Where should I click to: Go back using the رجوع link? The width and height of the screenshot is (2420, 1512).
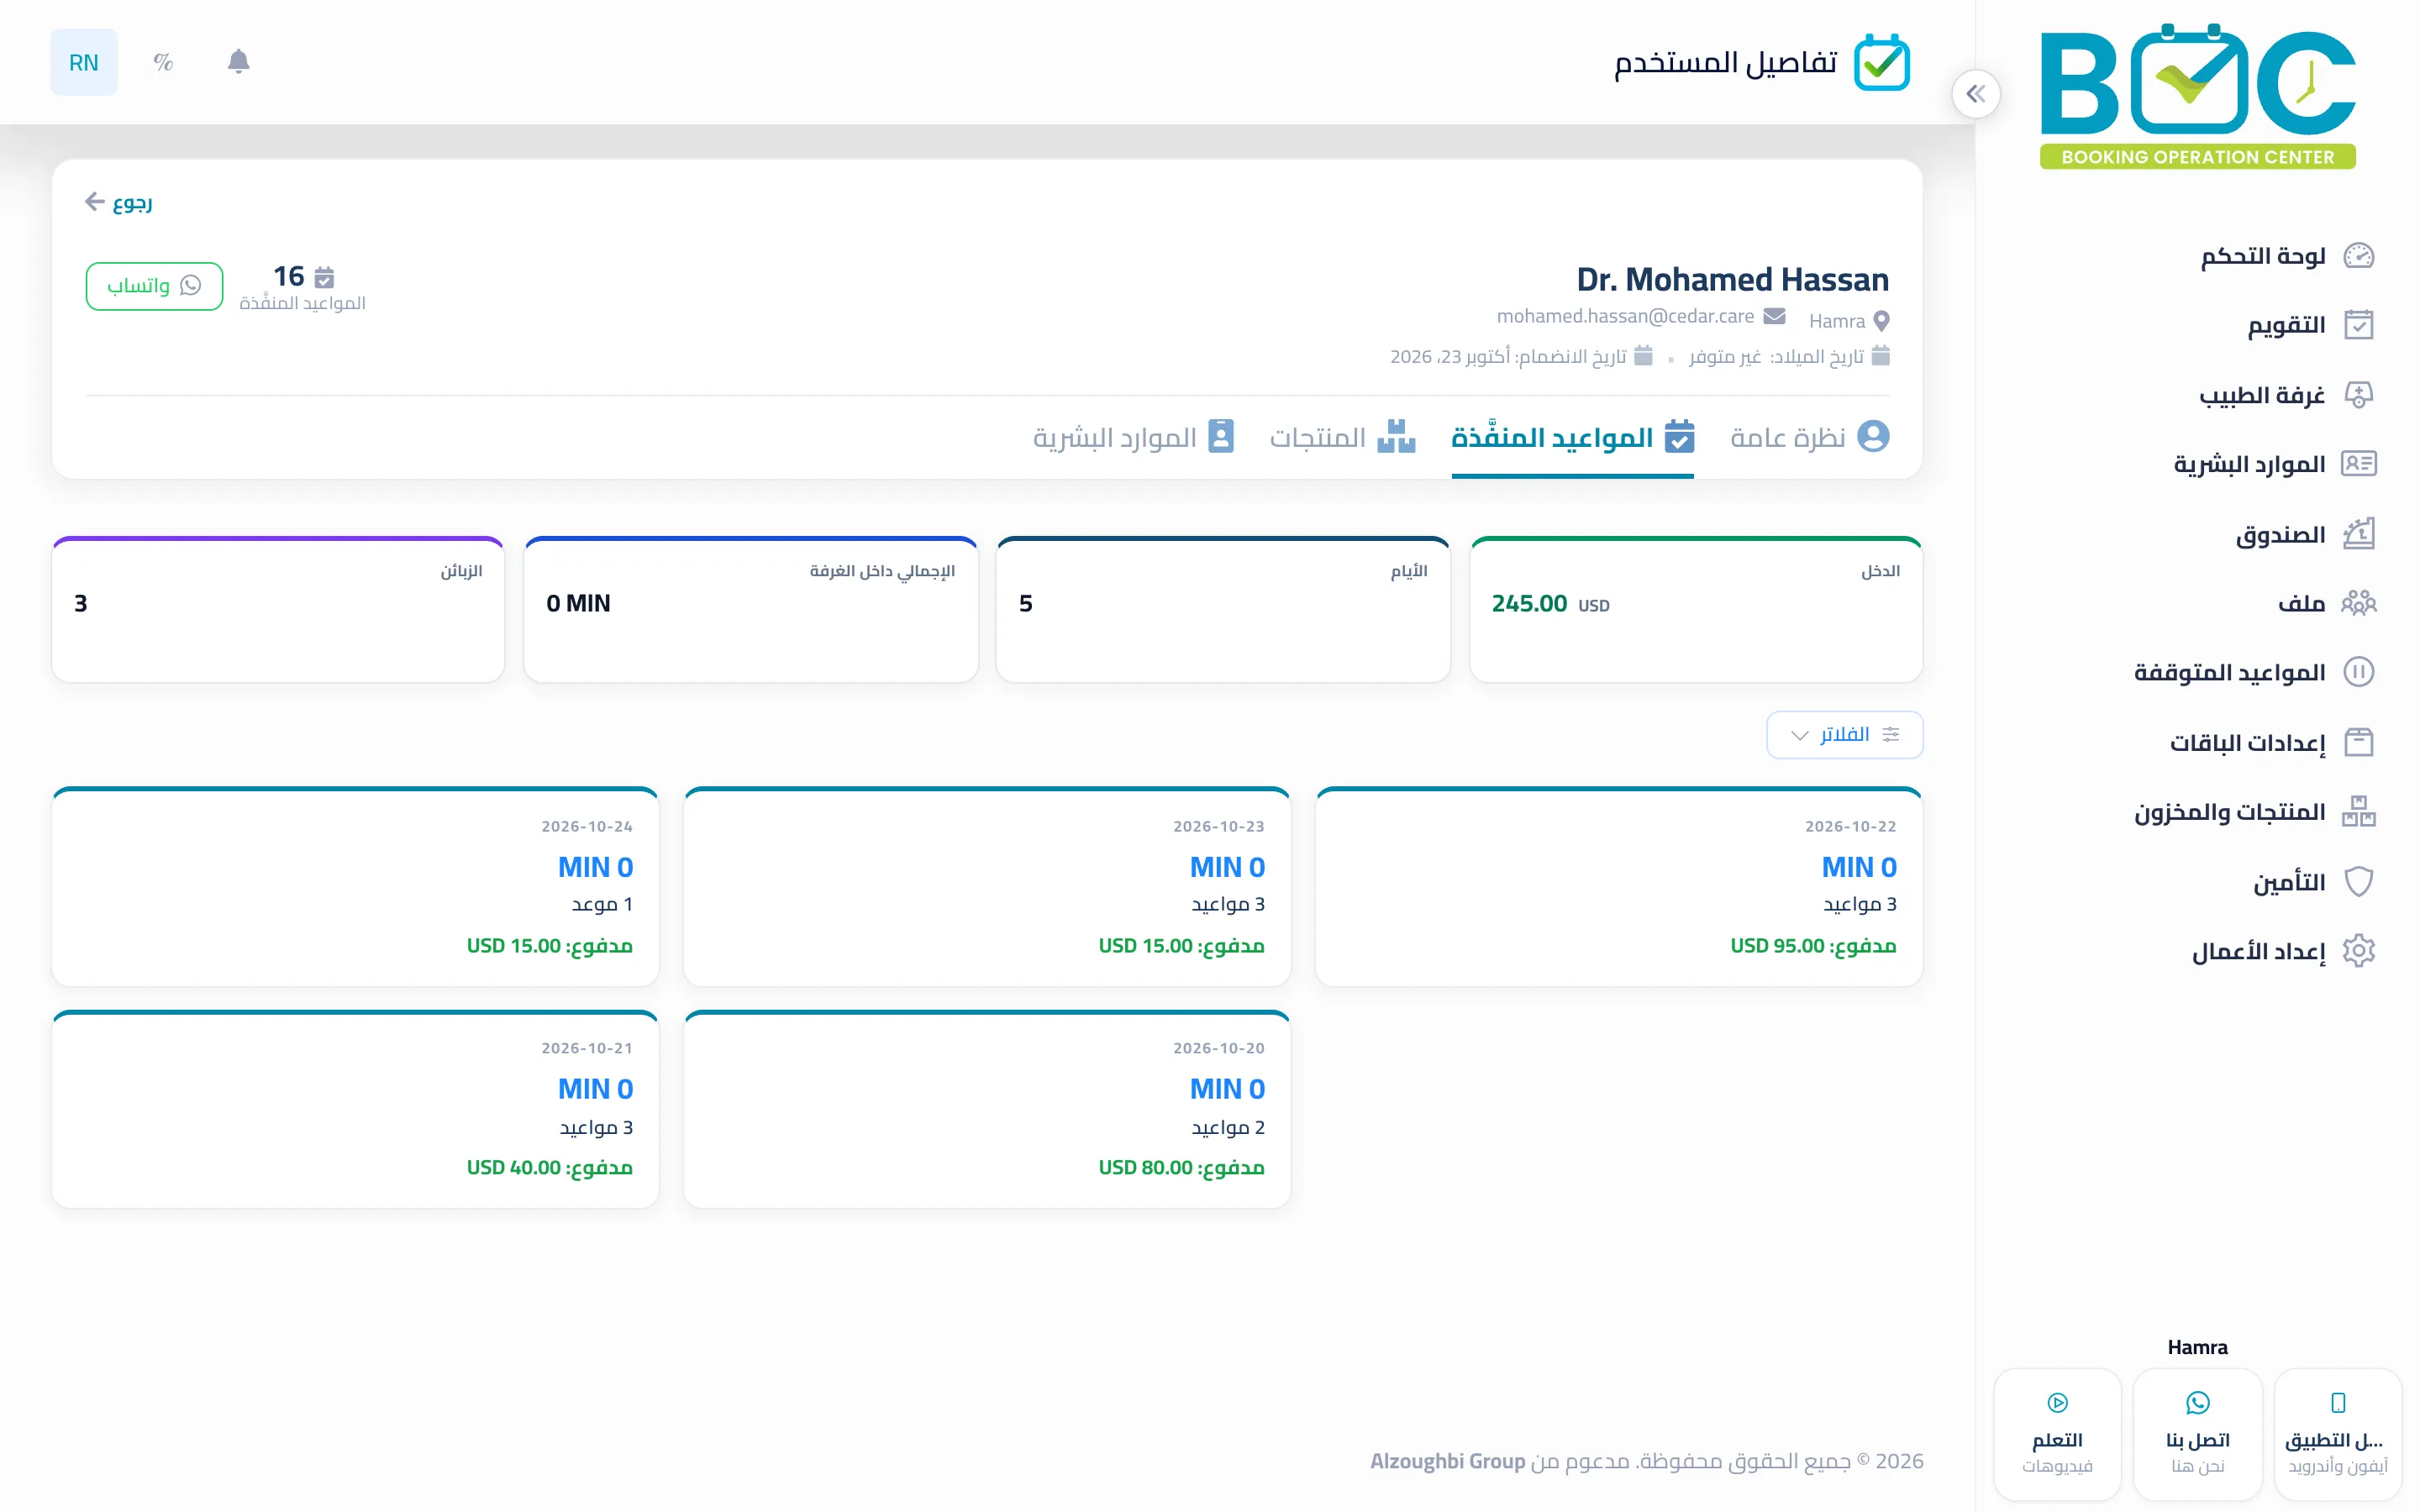[x=119, y=203]
